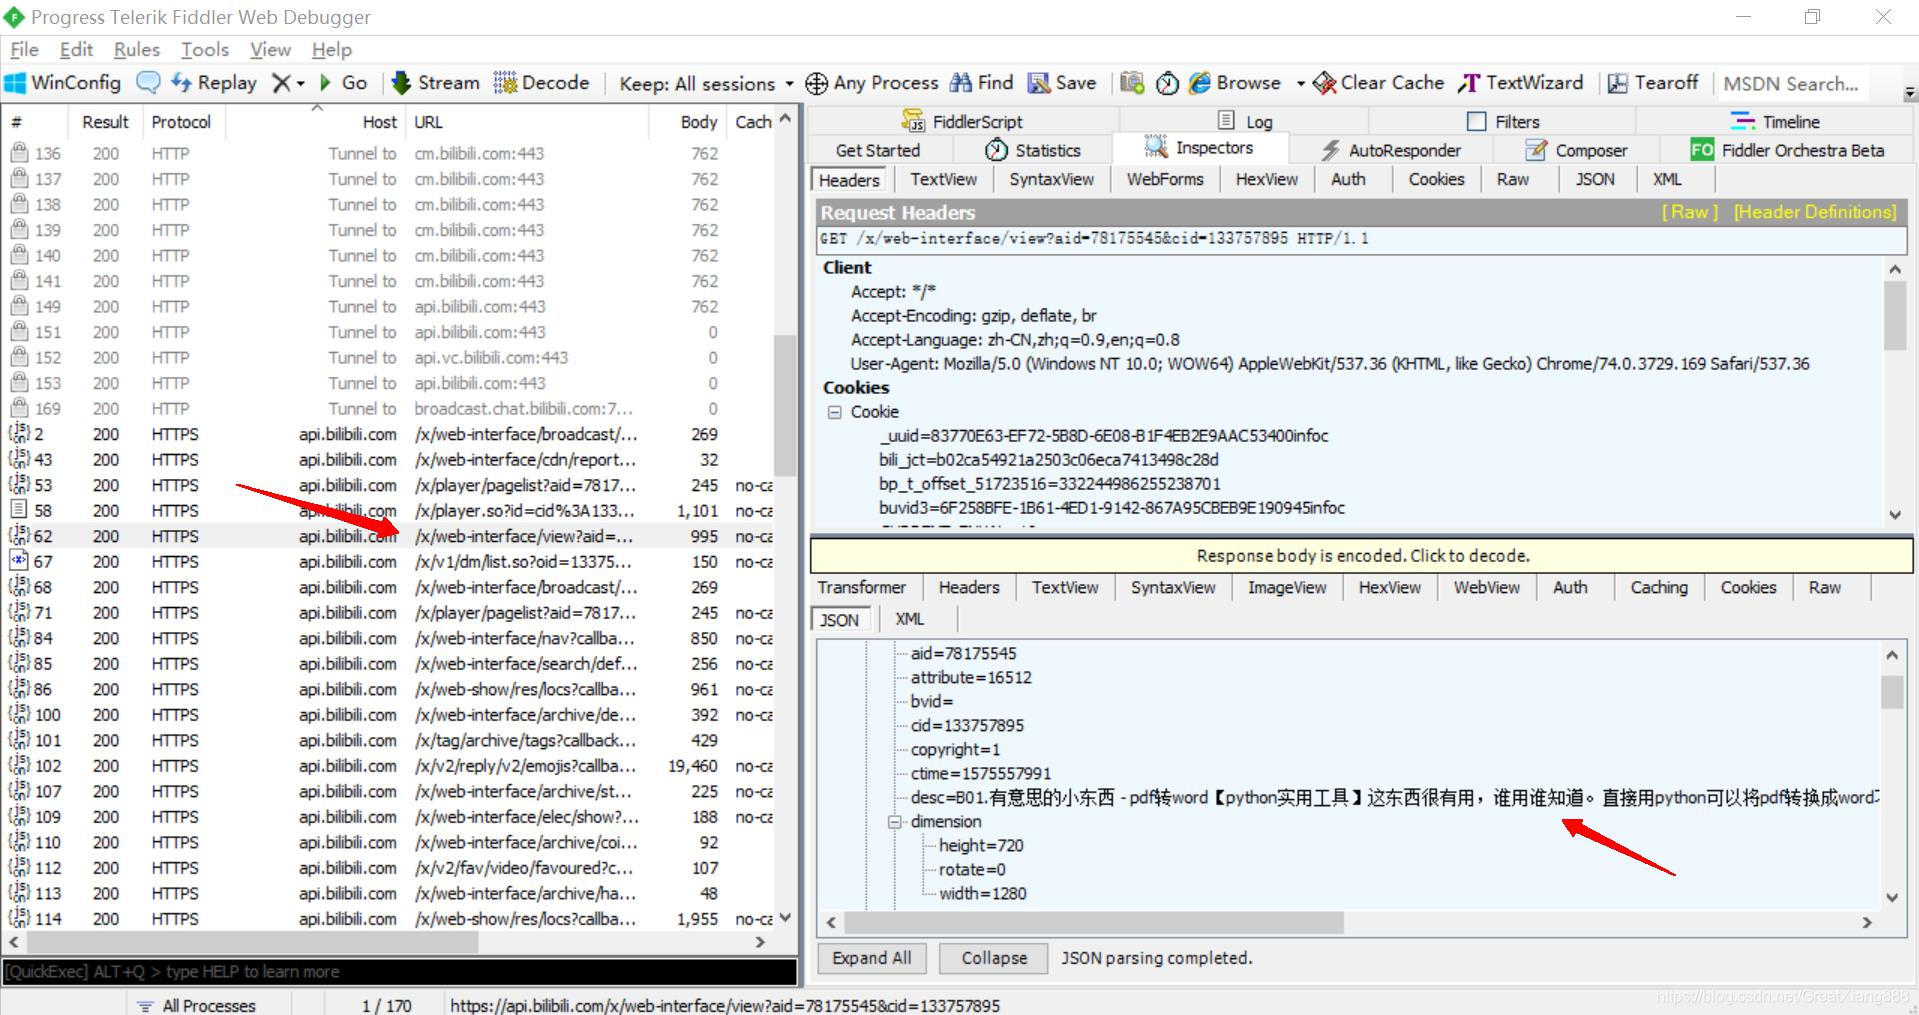1919x1015 pixels.
Task: Click the QuickExec command input box
Action: coord(399,972)
